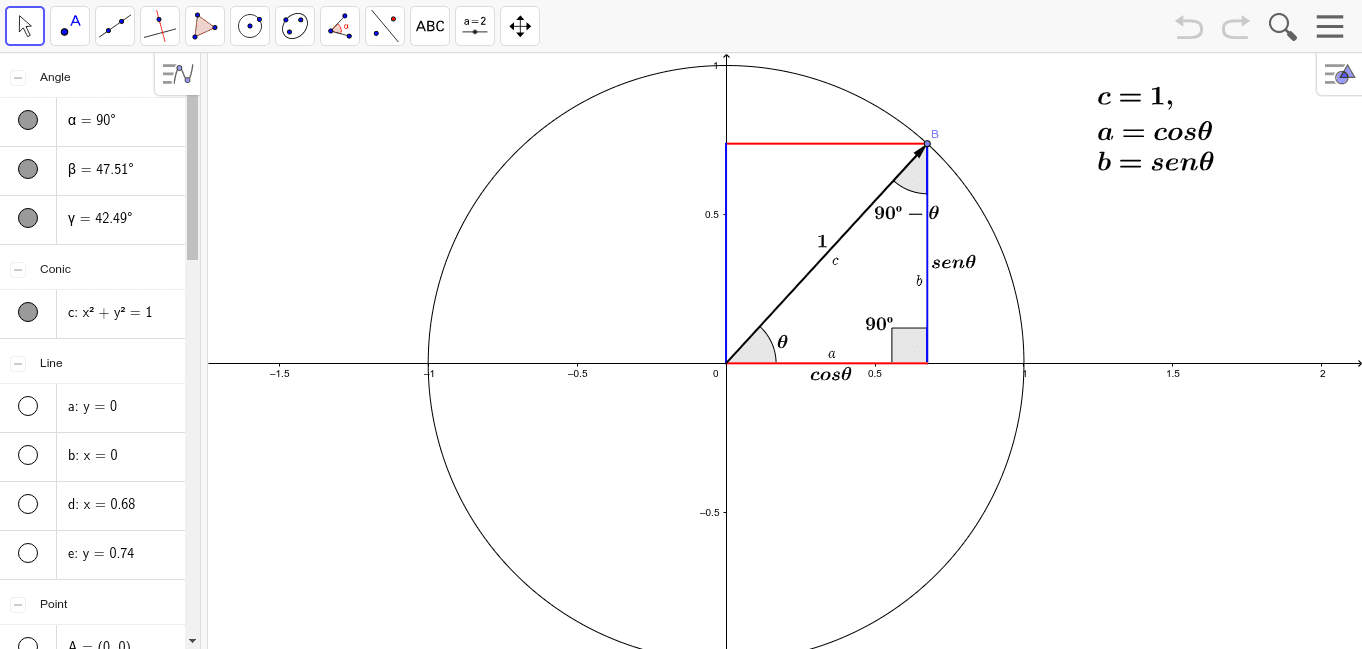Open the Graphics view style bar
Viewport: 1362px width, 649px height.
point(1339,73)
